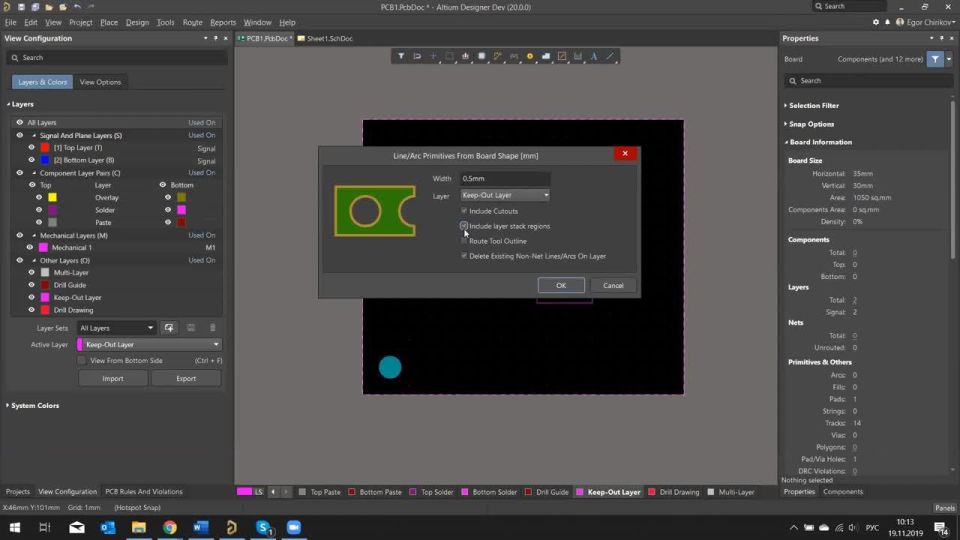Toggle the Include Cutouts checkbox
Viewport: 960px width, 540px height.
coord(464,211)
